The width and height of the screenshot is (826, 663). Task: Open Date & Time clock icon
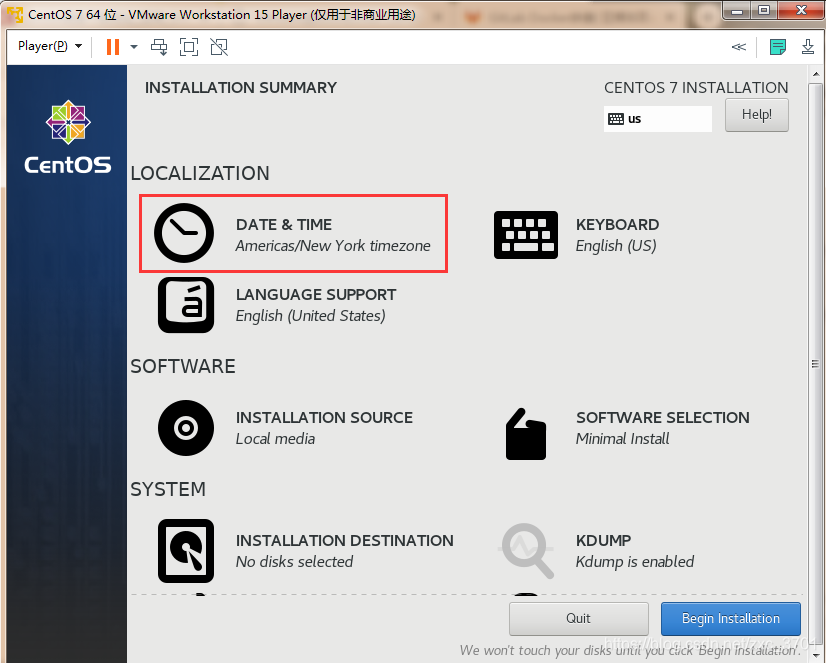click(184, 233)
